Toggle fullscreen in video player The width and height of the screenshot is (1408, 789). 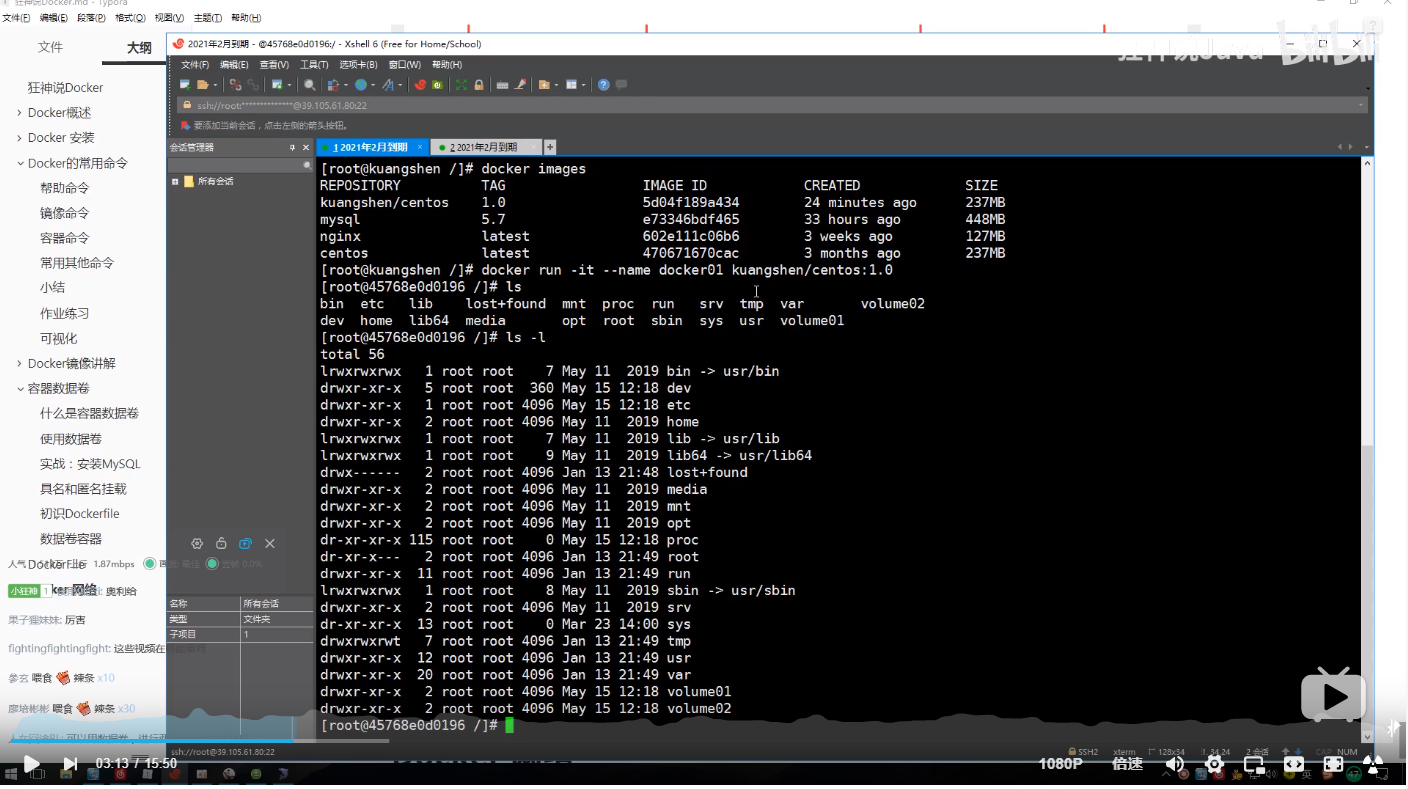pyautogui.click(x=1333, y=764)
